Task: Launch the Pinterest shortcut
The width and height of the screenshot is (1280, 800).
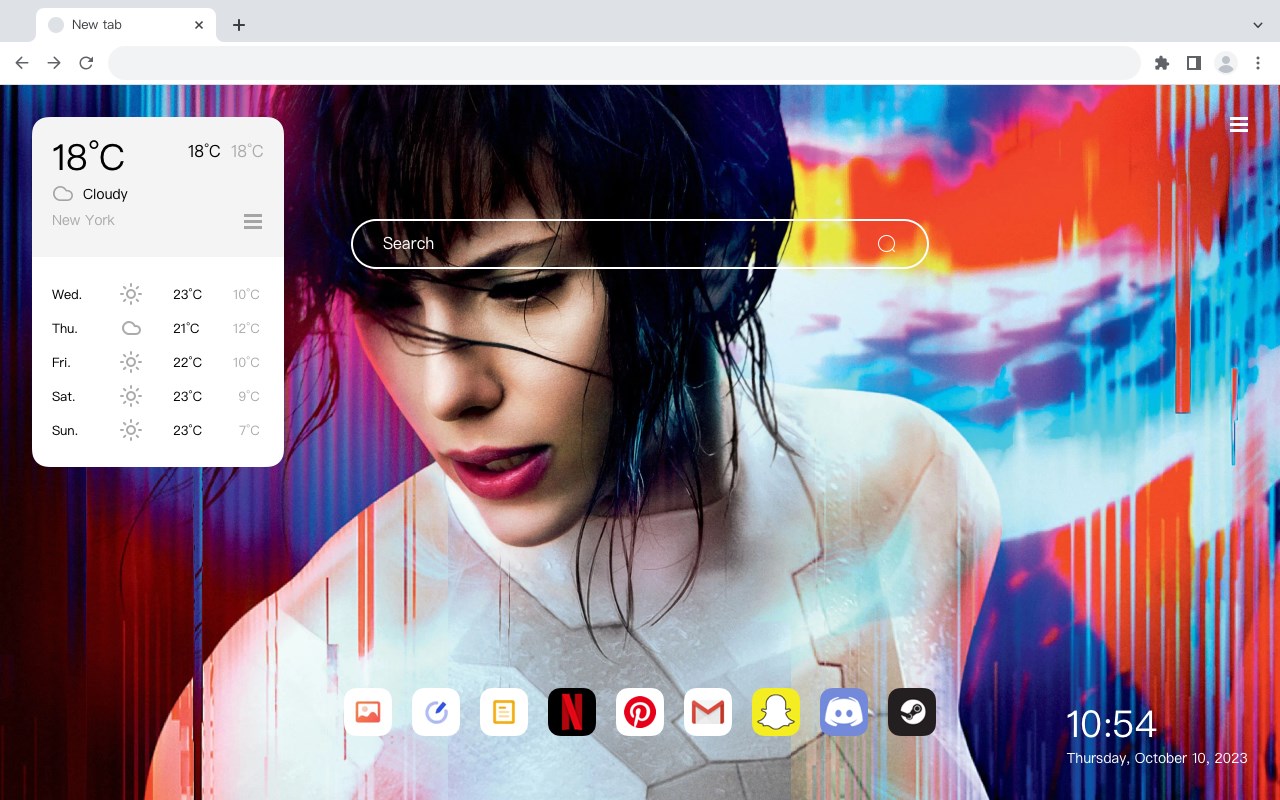Action: (x=640, y=712)
